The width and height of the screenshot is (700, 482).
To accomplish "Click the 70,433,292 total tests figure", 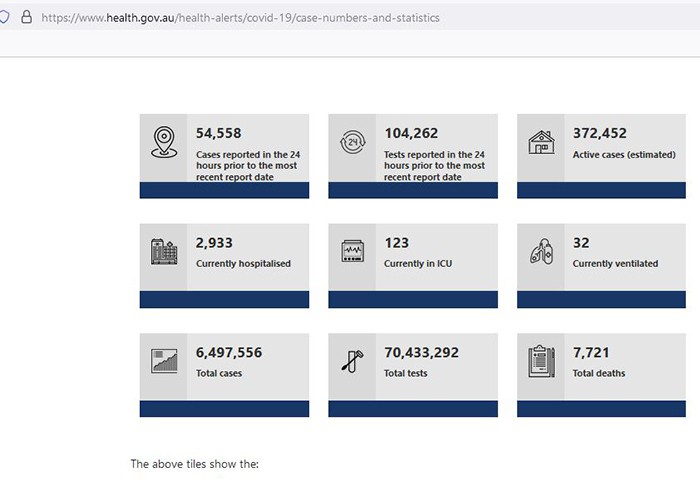I will (421, 352).
